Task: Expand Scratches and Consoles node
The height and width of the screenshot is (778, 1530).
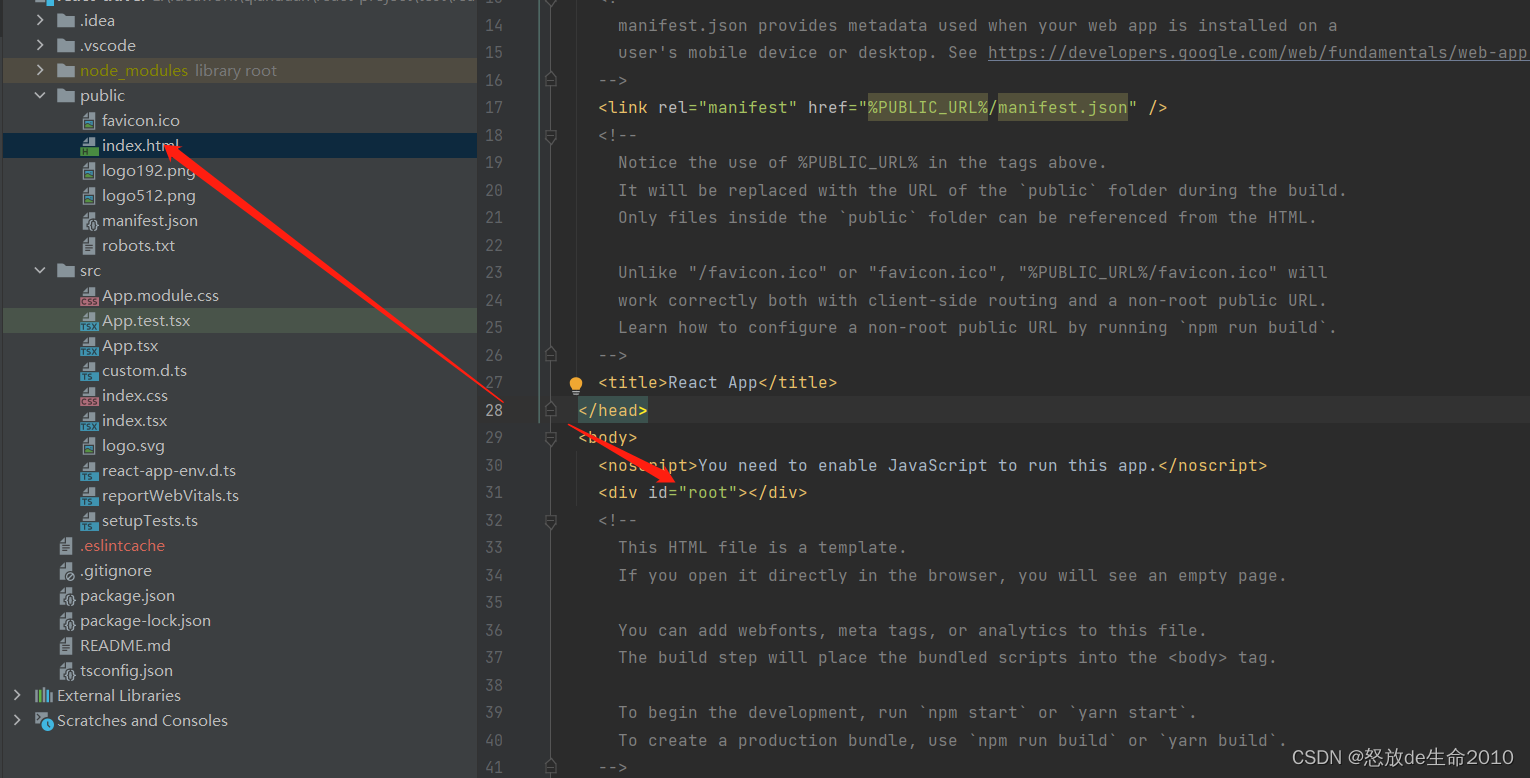Action: click(17, 720)
